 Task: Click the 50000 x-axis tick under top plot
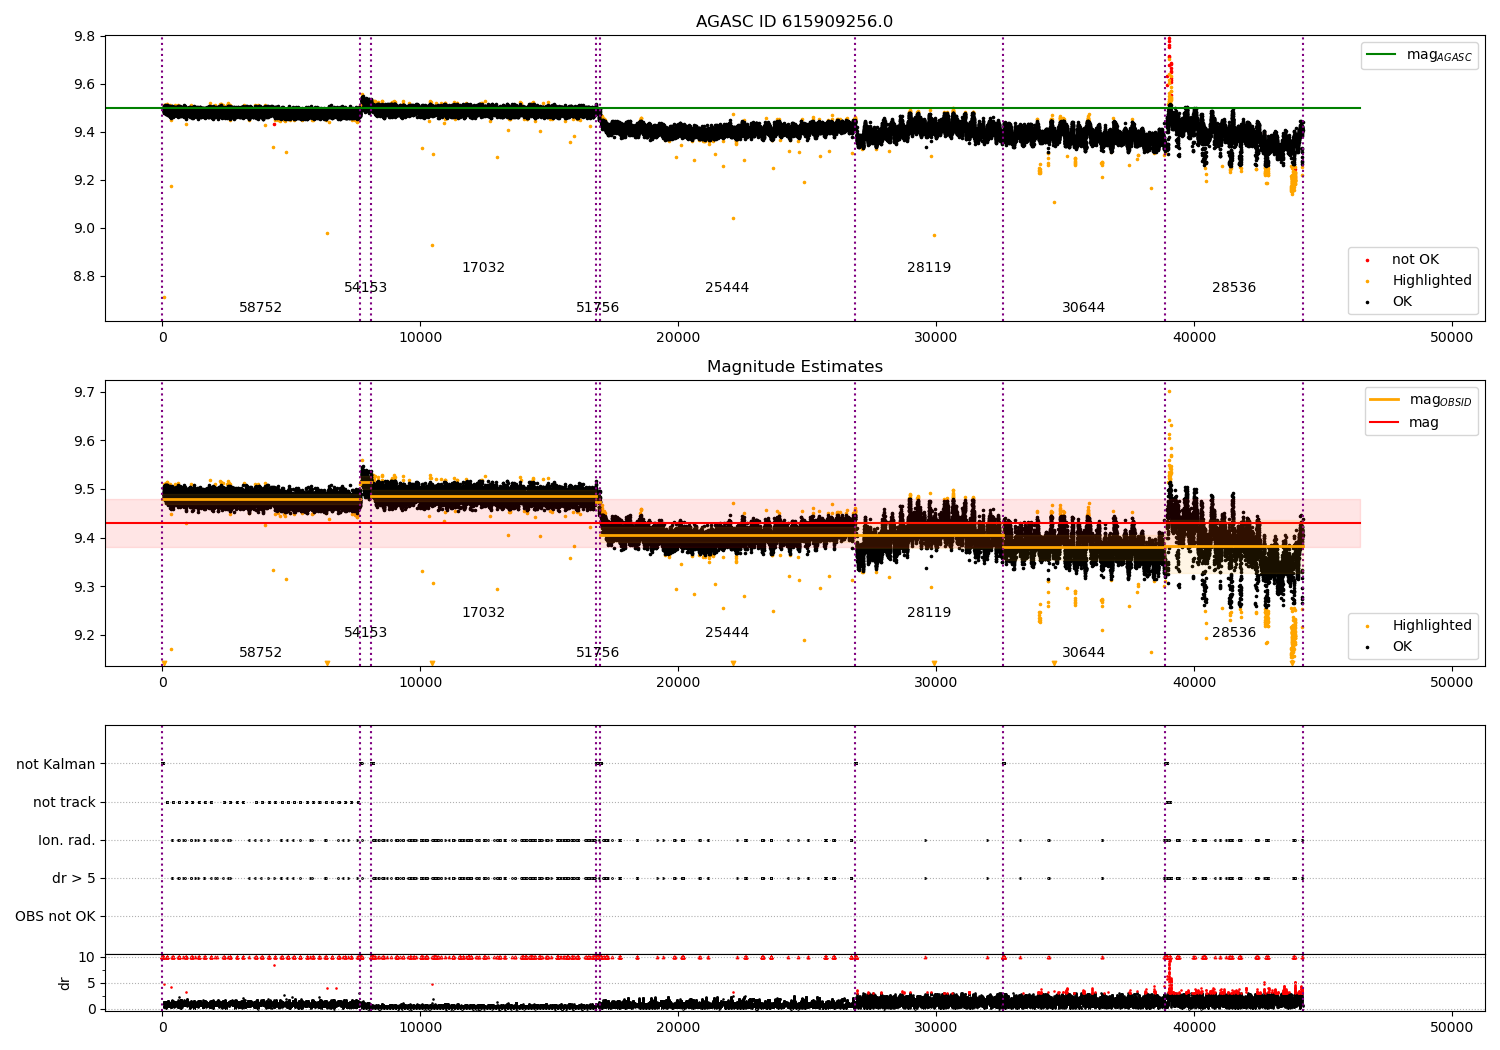(x=1451, y=338)
